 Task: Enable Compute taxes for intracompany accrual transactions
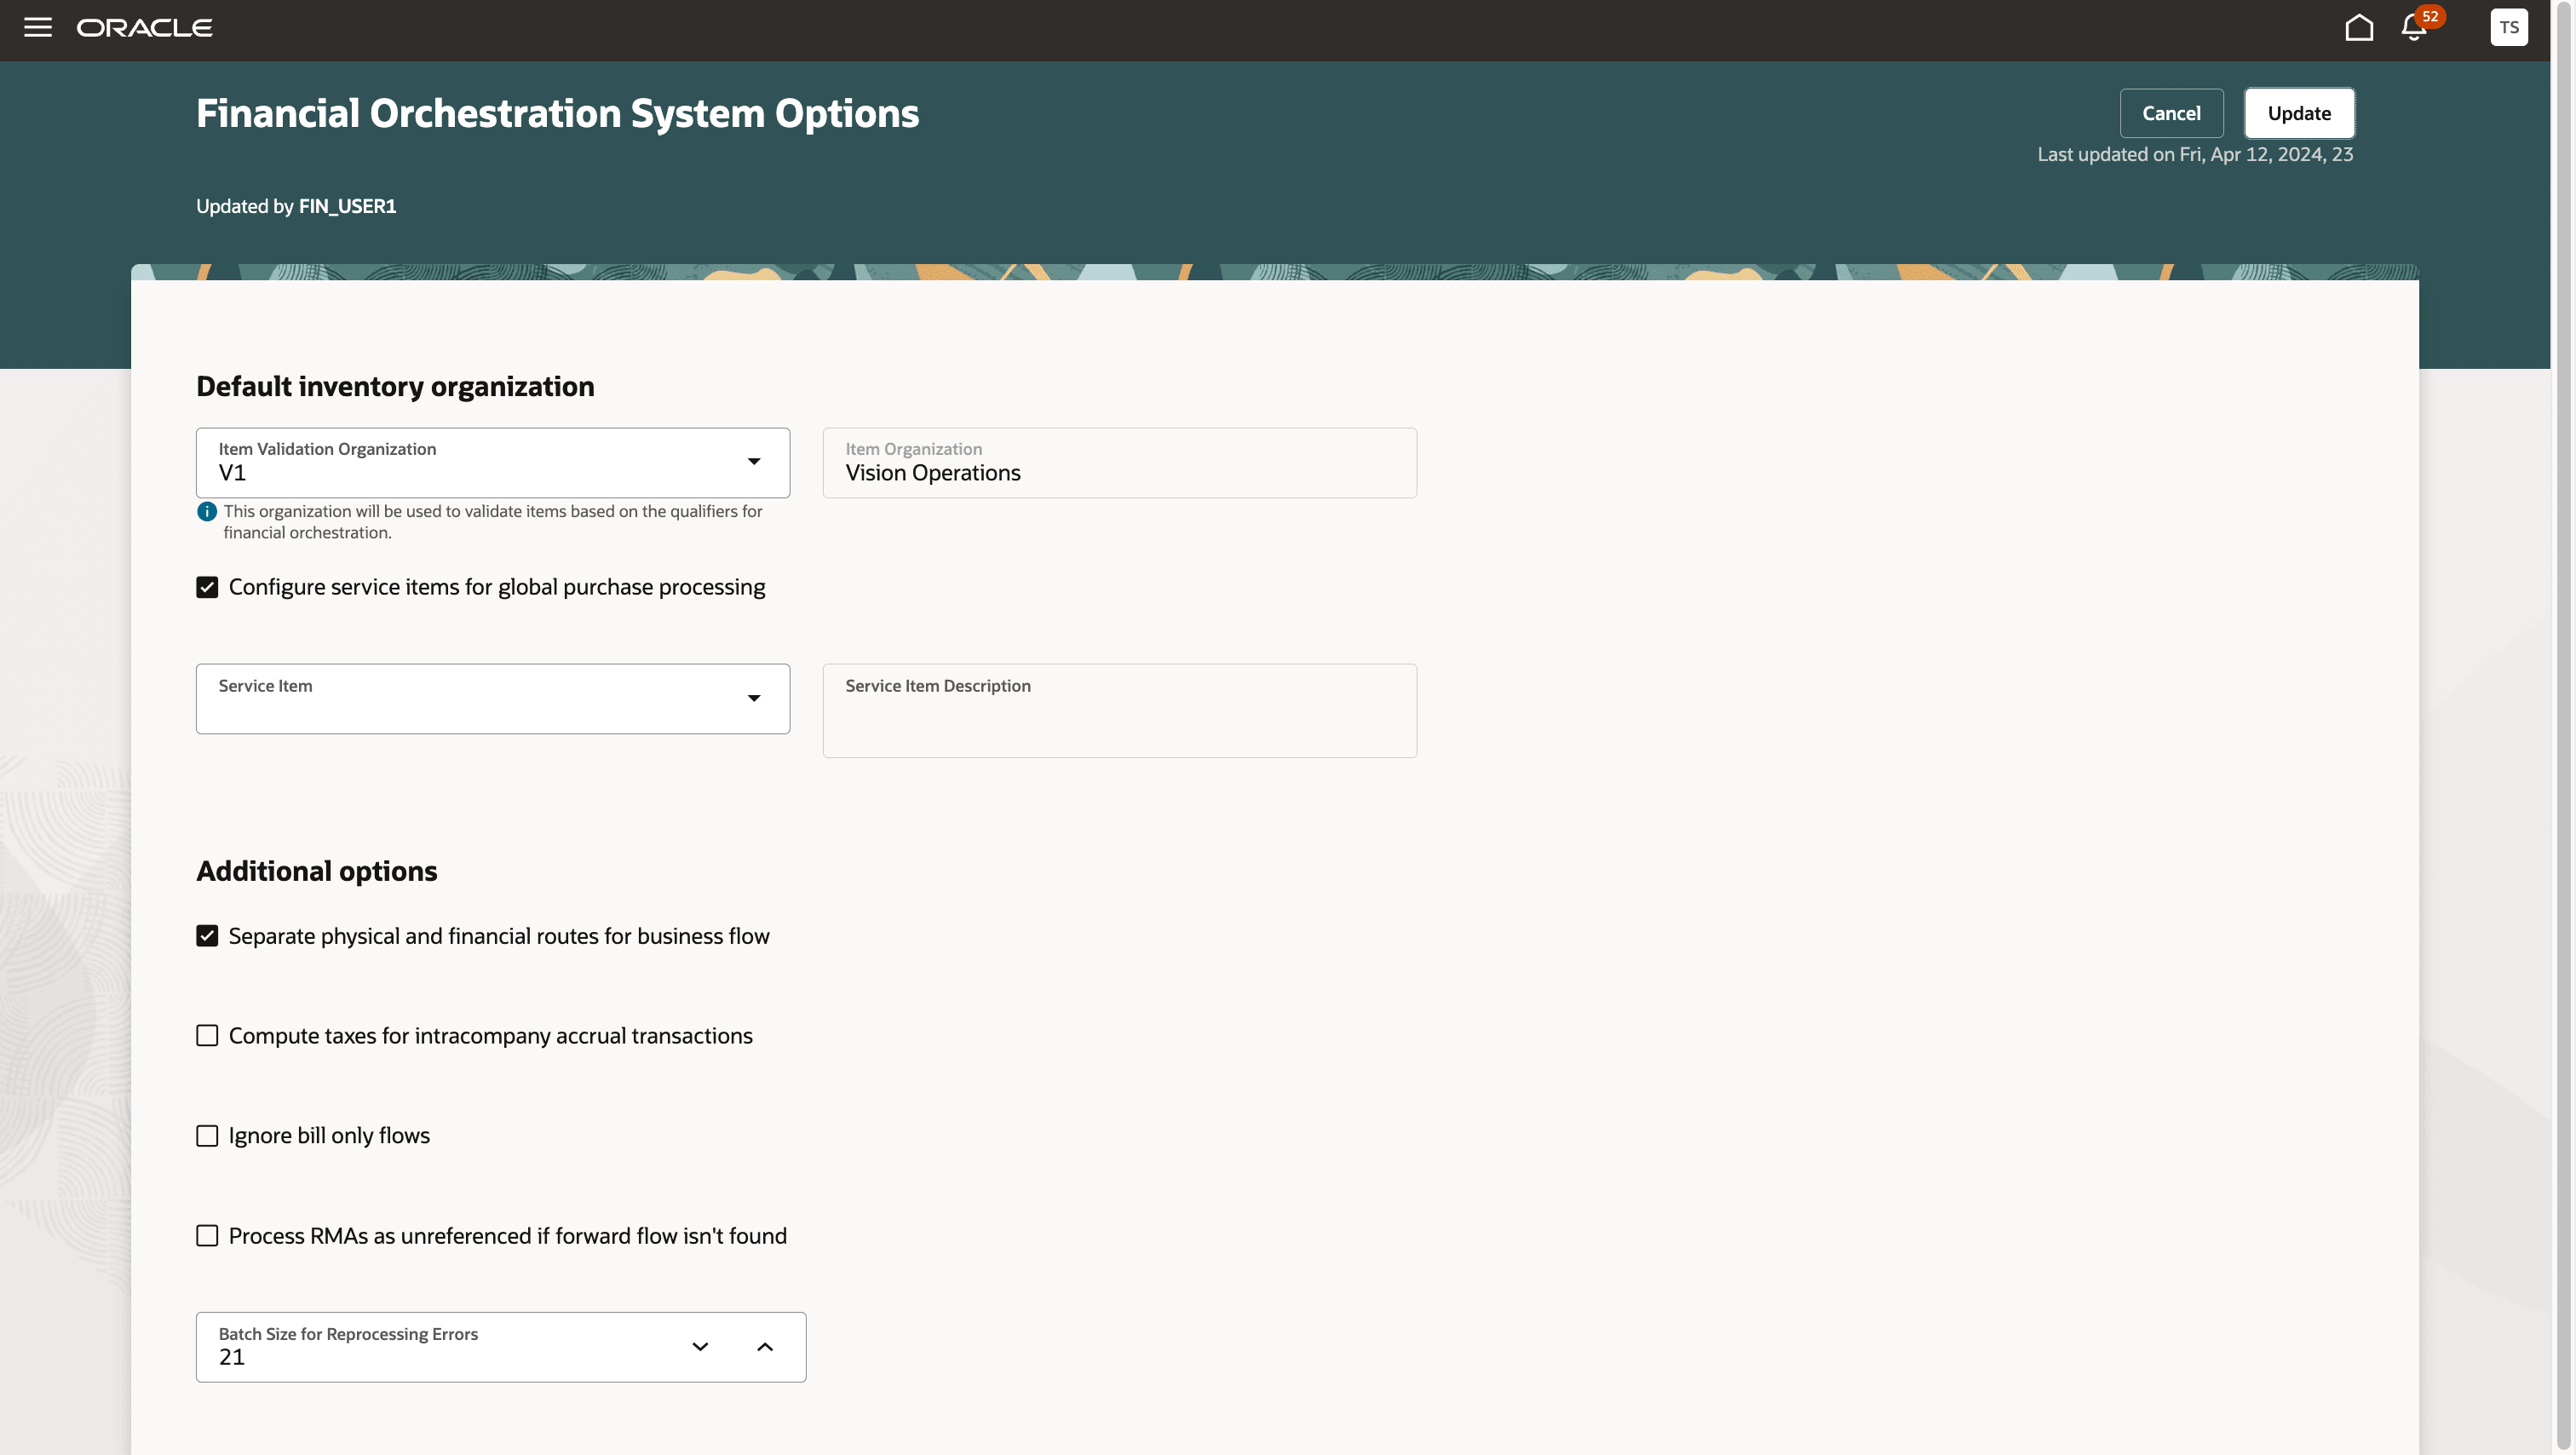point(207,1036)
